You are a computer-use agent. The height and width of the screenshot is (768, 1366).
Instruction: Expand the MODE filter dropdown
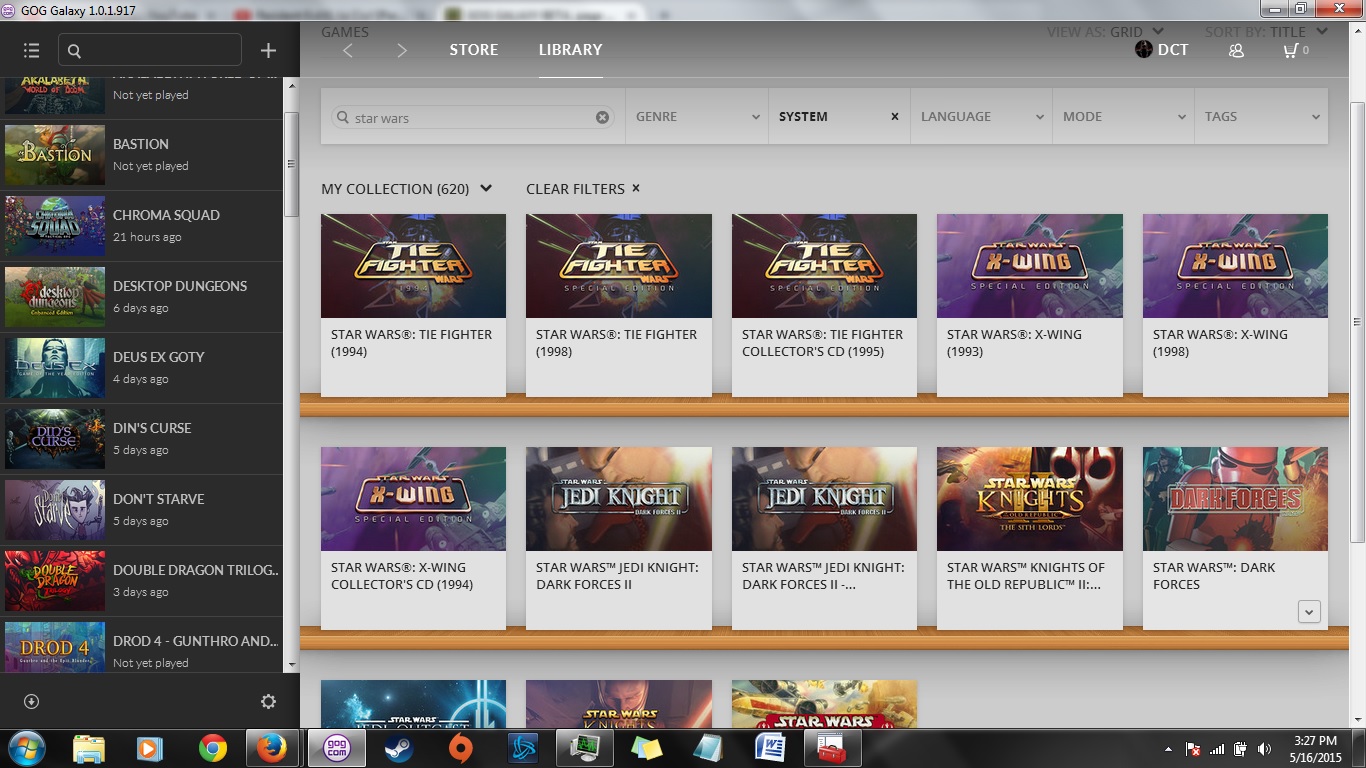[x=1123, y=116]
